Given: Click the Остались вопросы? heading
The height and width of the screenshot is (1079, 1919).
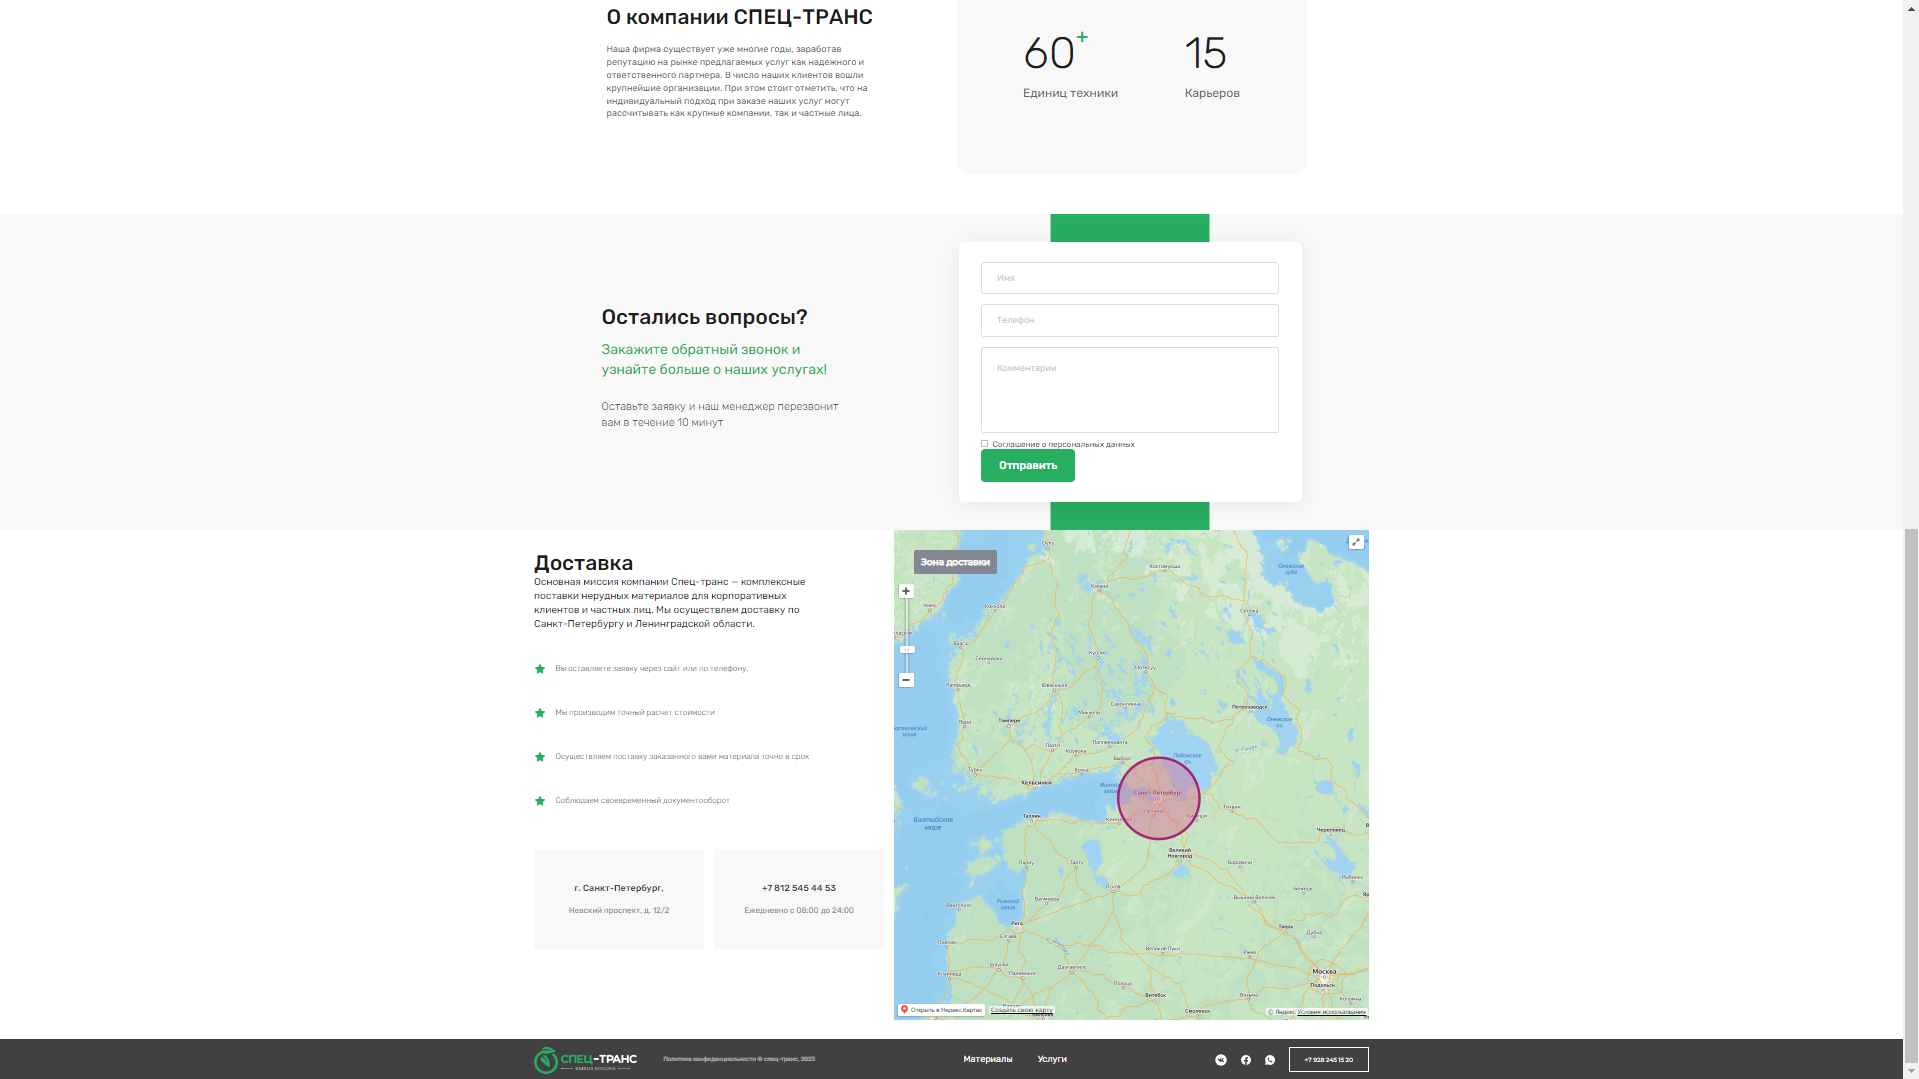Looking at the screenshot, I should coord(704,317).
